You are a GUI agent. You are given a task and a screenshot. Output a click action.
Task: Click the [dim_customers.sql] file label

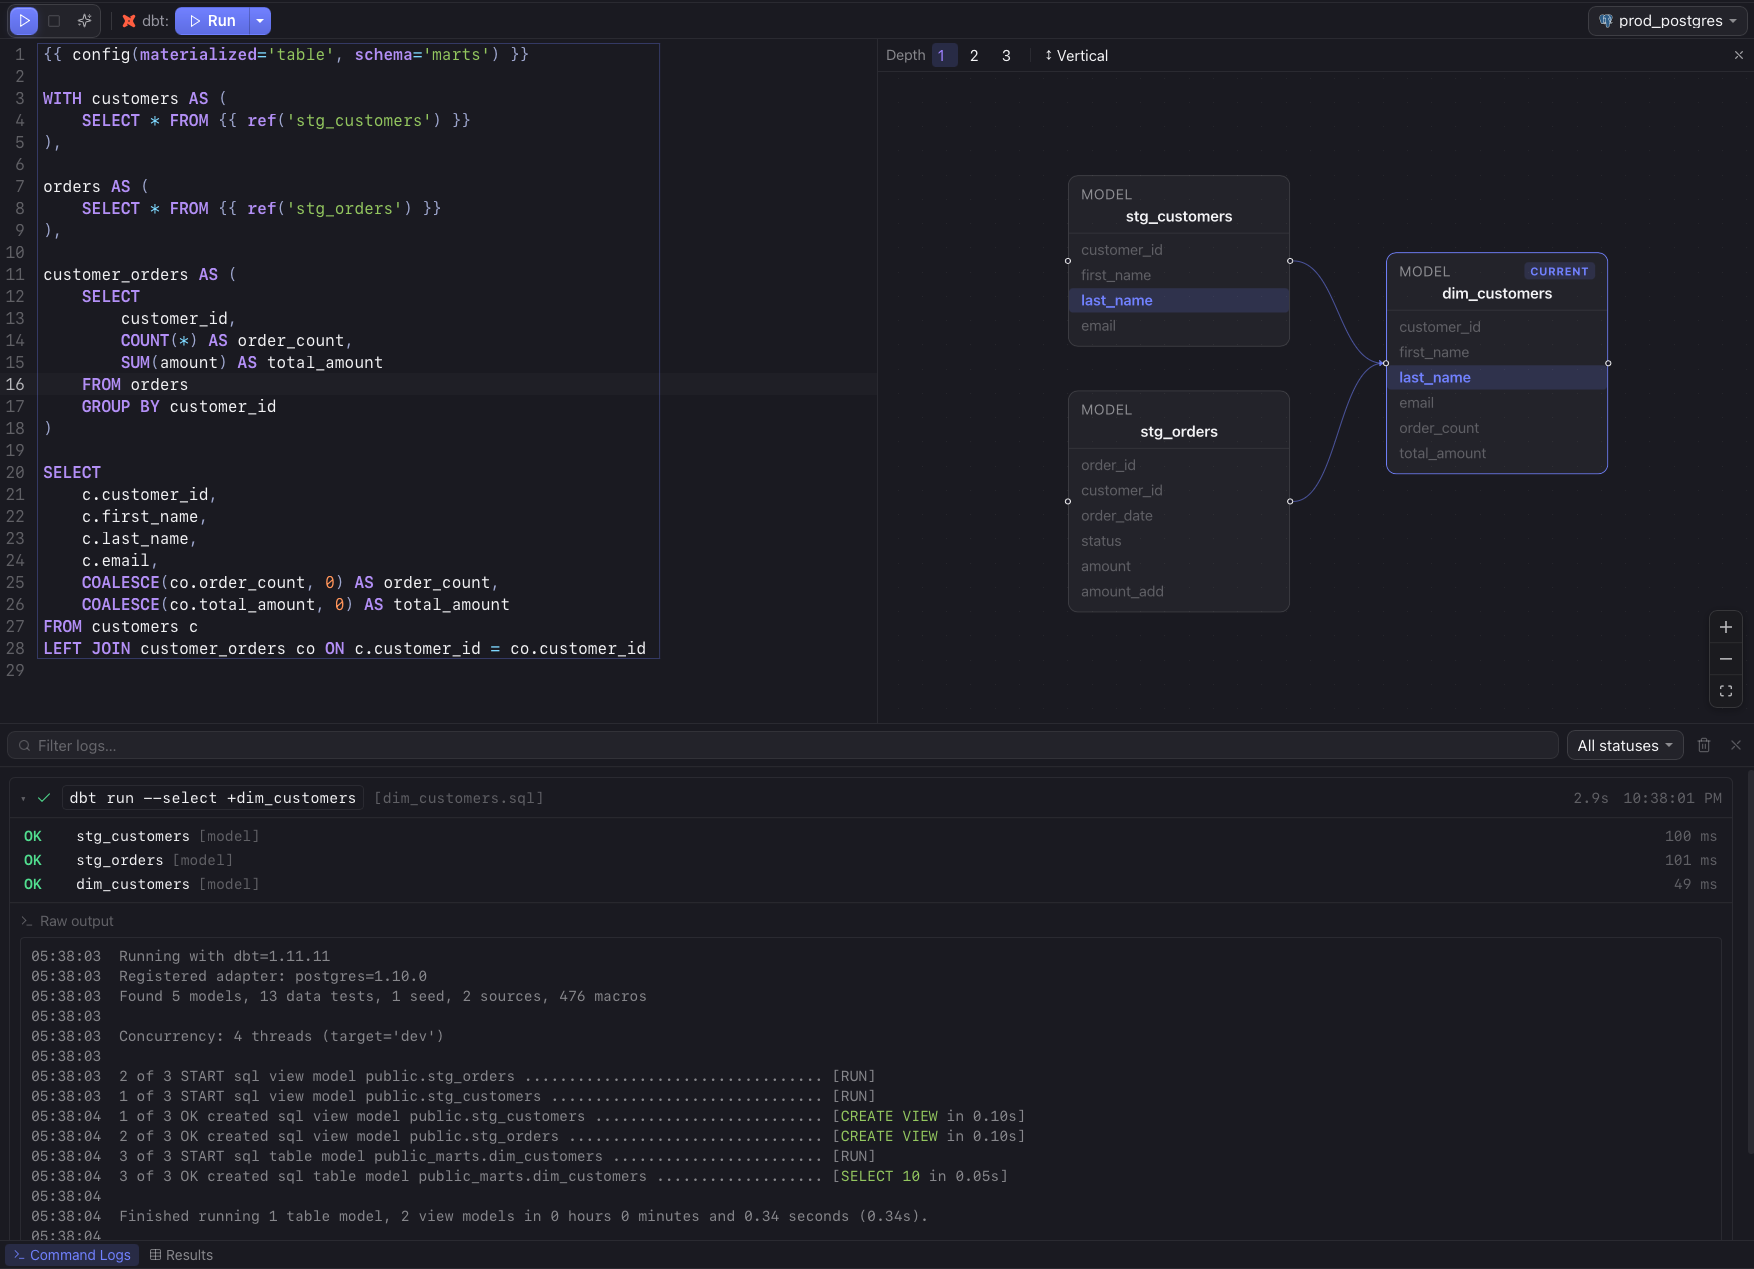(459, 798)
